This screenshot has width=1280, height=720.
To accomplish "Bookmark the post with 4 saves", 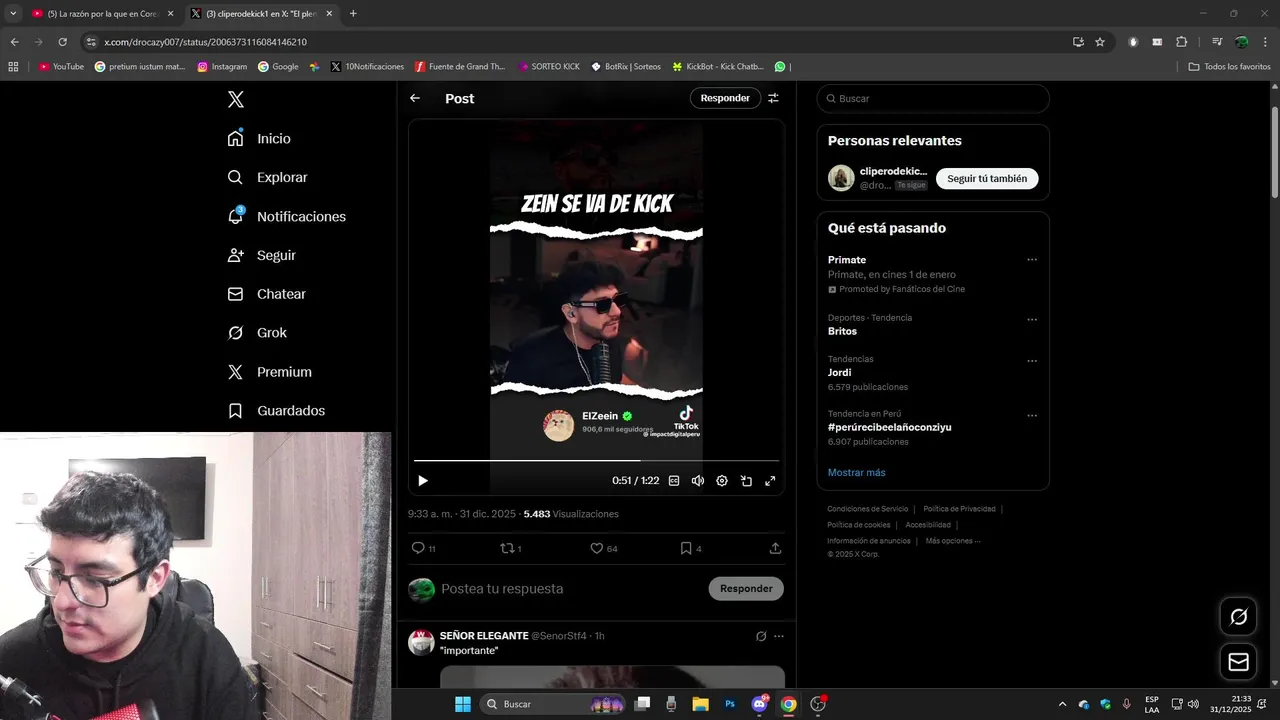I will tap(686, 548).
